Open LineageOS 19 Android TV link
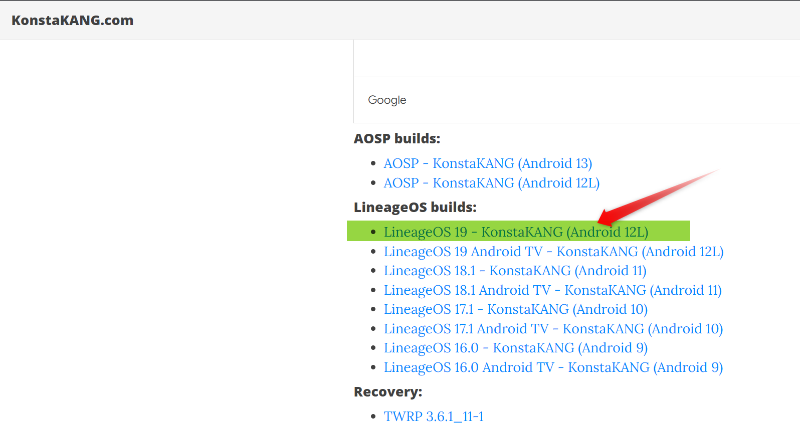The image size is (800, 426). pyautogui.click(x=554, y=251)
